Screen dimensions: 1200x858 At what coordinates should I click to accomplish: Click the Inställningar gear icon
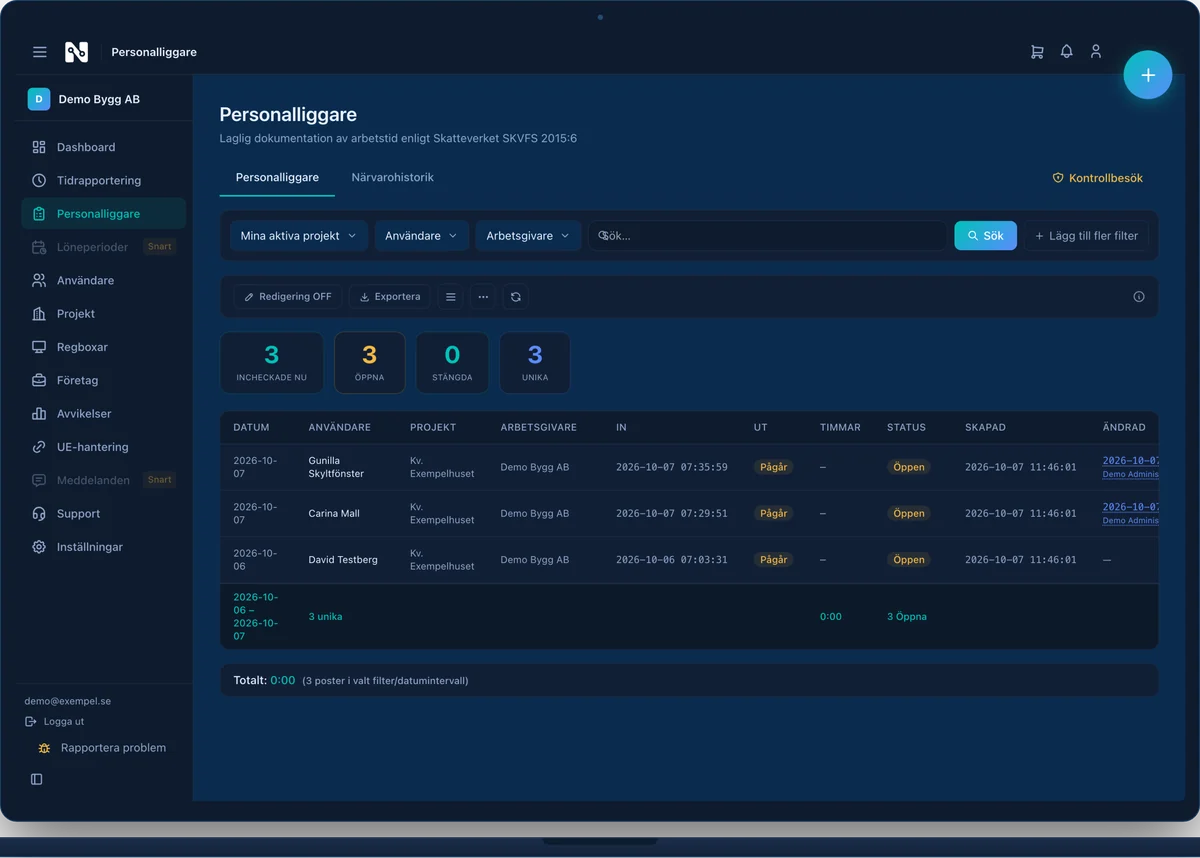tap(39, 547)
